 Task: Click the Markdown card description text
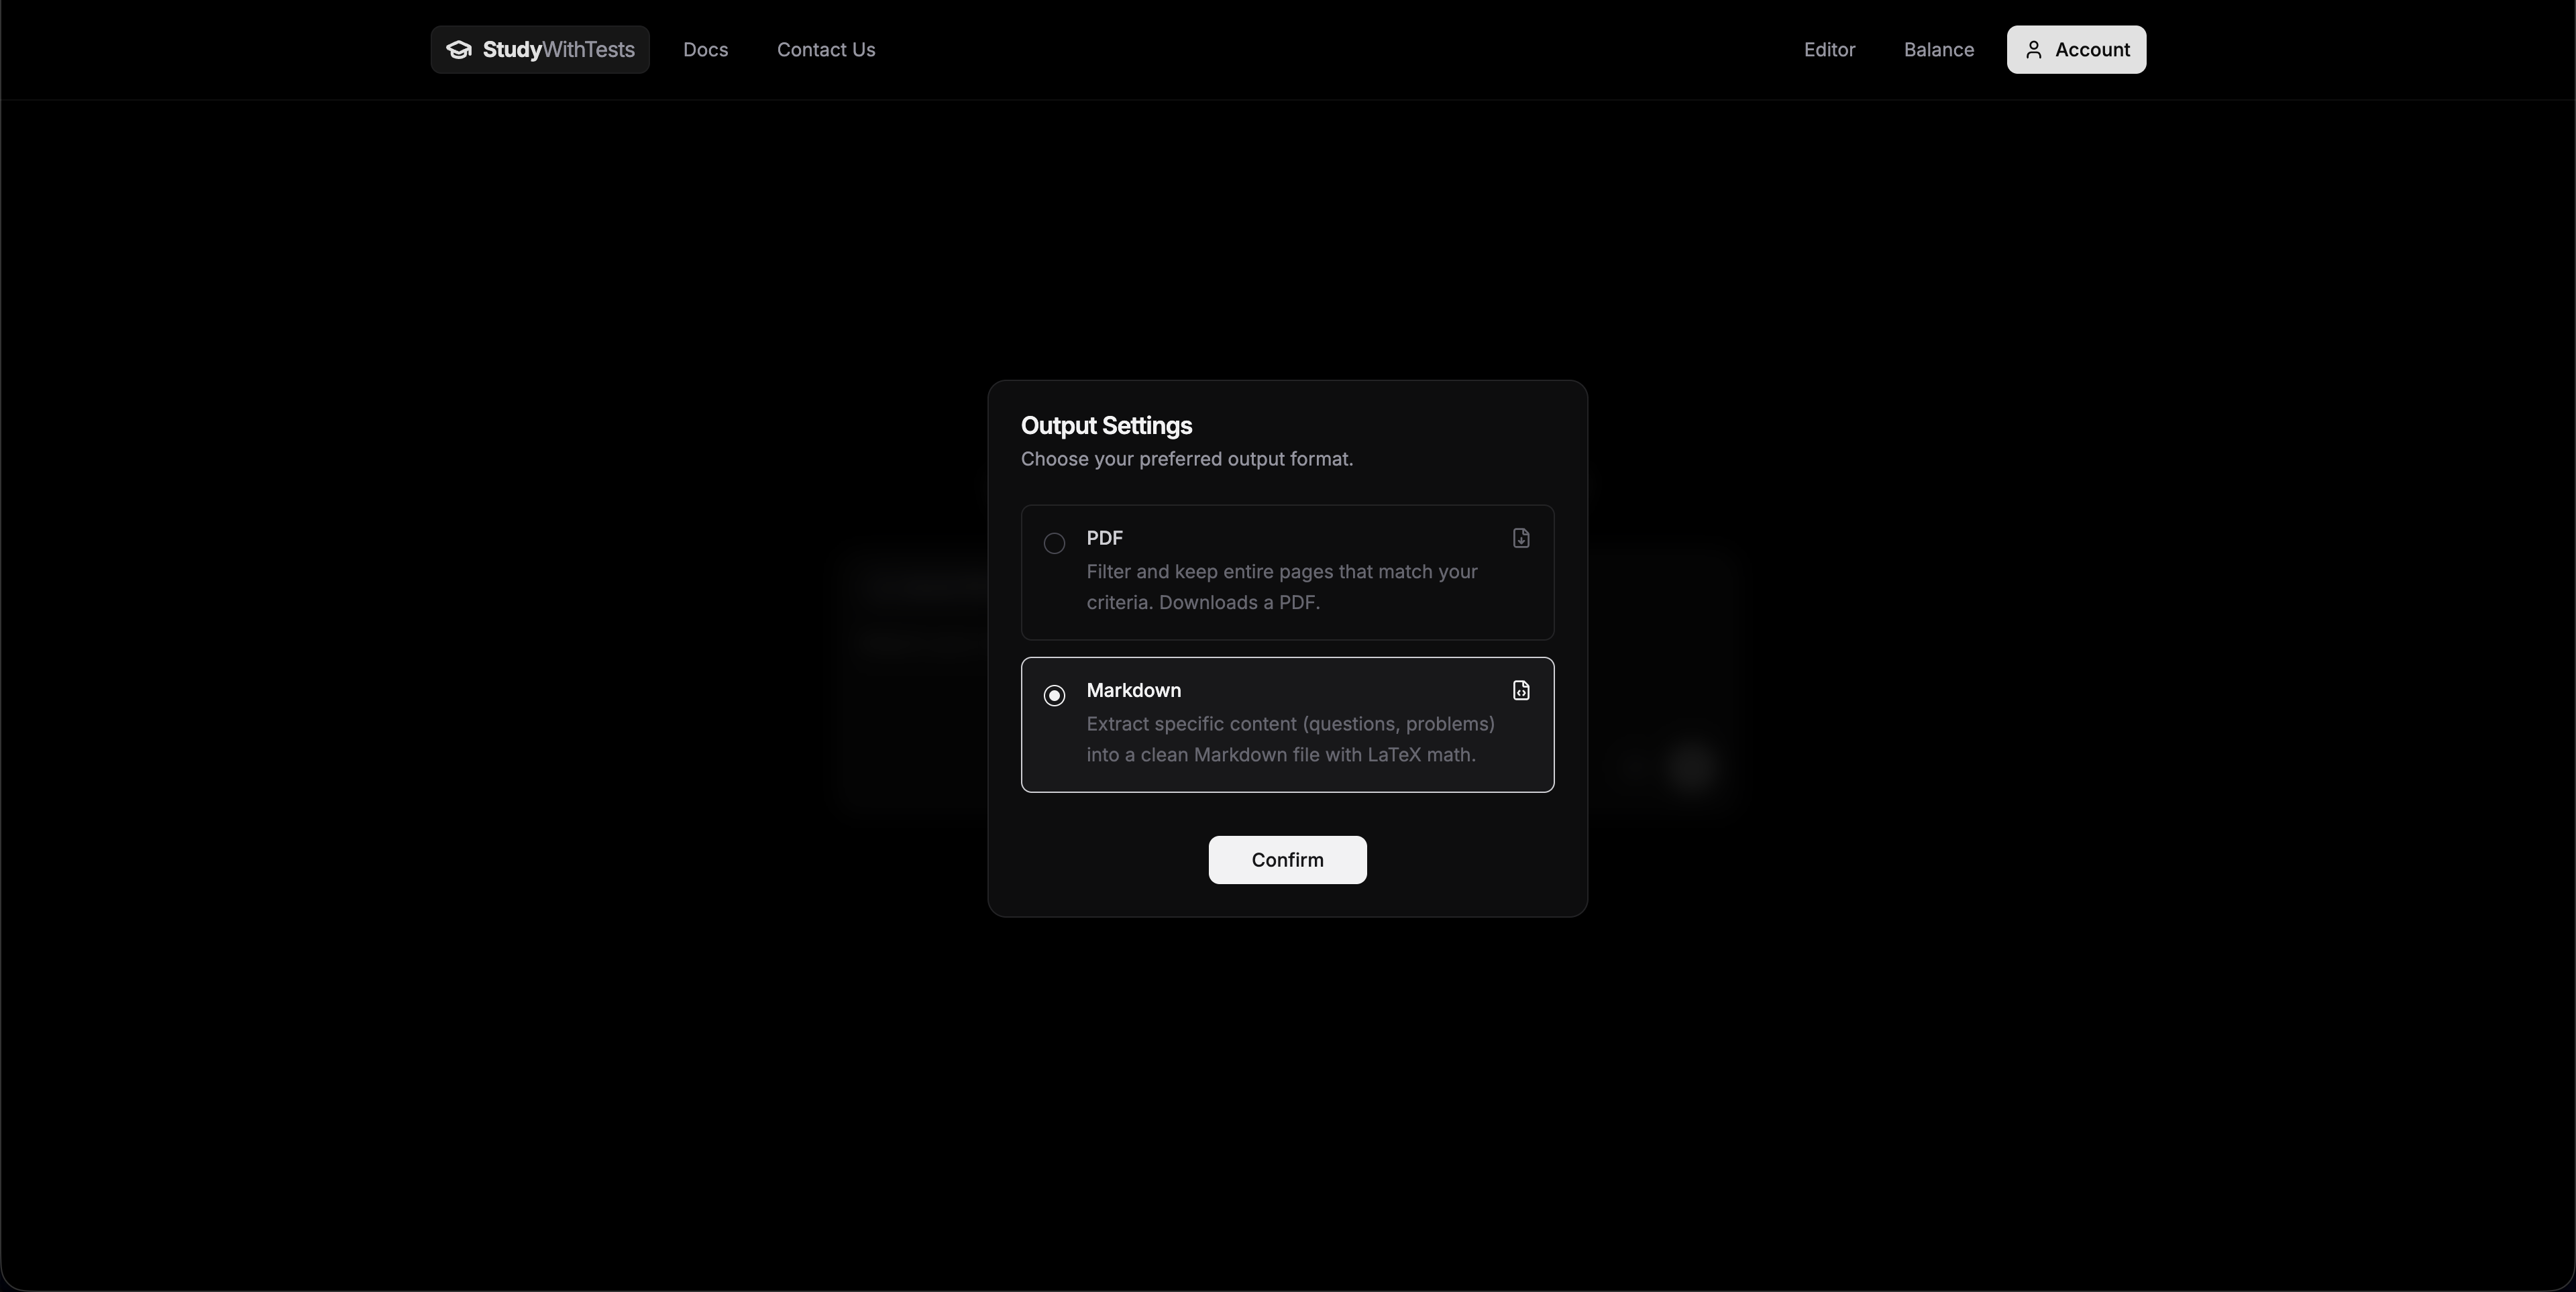(1290, 740)
